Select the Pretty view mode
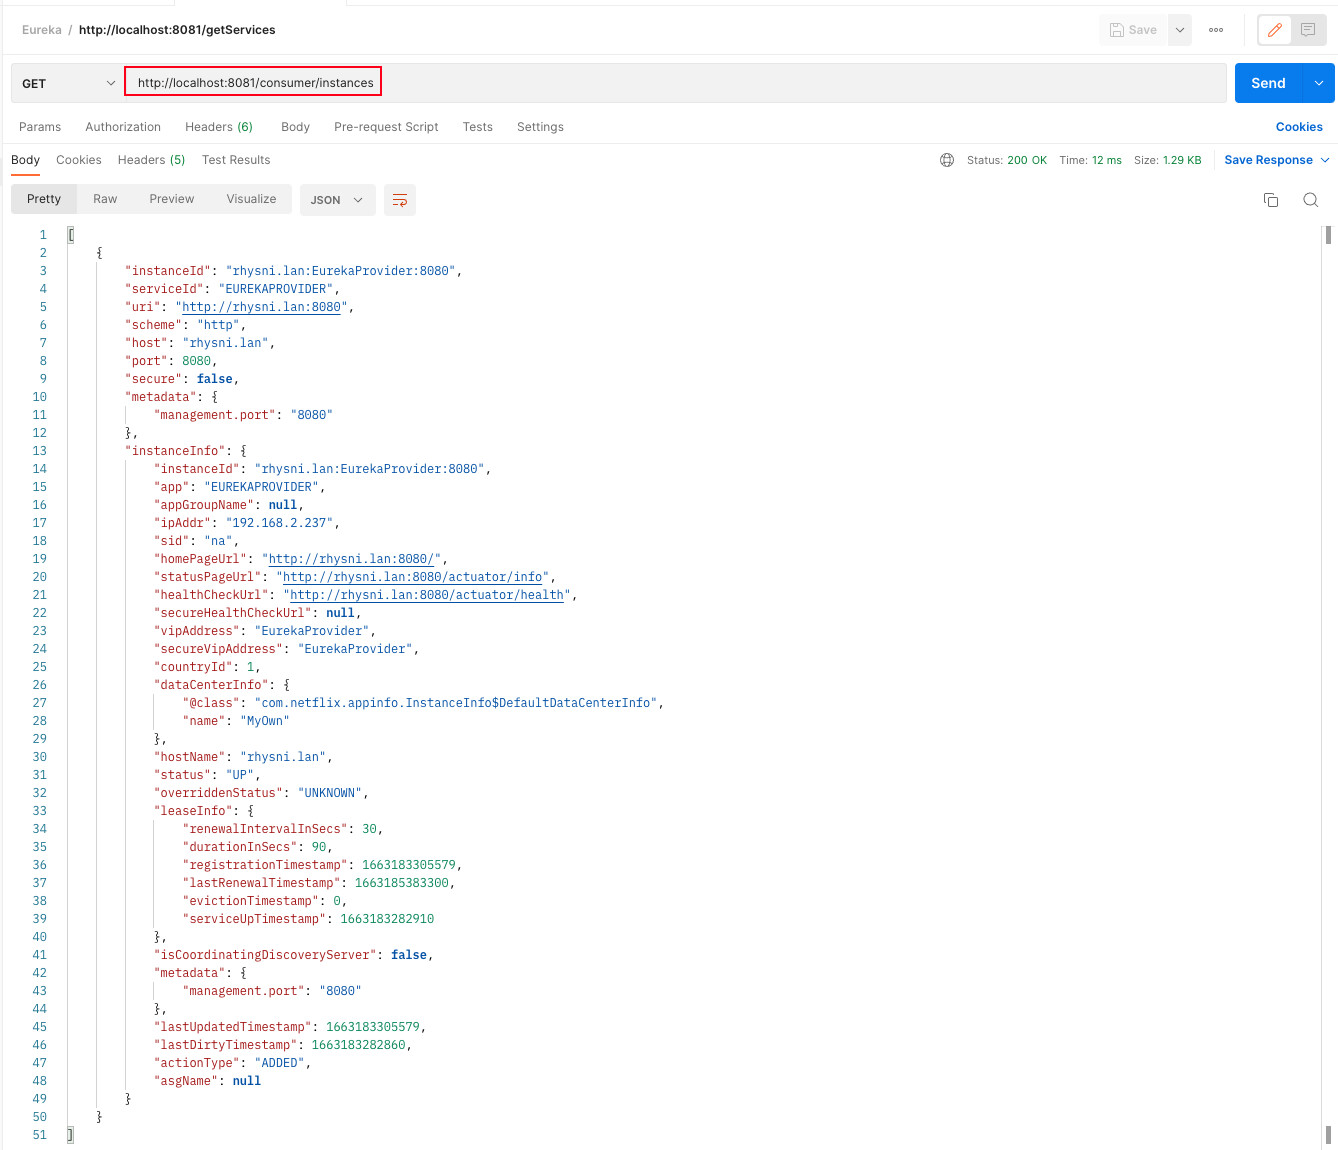The width and height of the screenshot is (1338, 1150). pyautogui.click(x=44, y=199)
